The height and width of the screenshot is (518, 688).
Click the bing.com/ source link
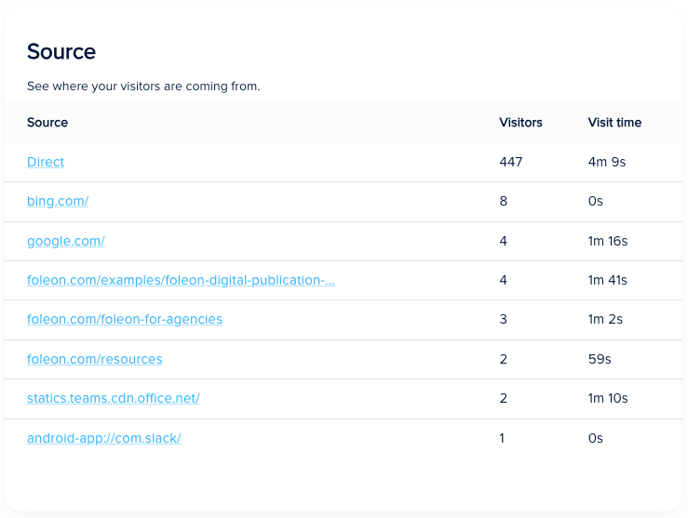58,201
